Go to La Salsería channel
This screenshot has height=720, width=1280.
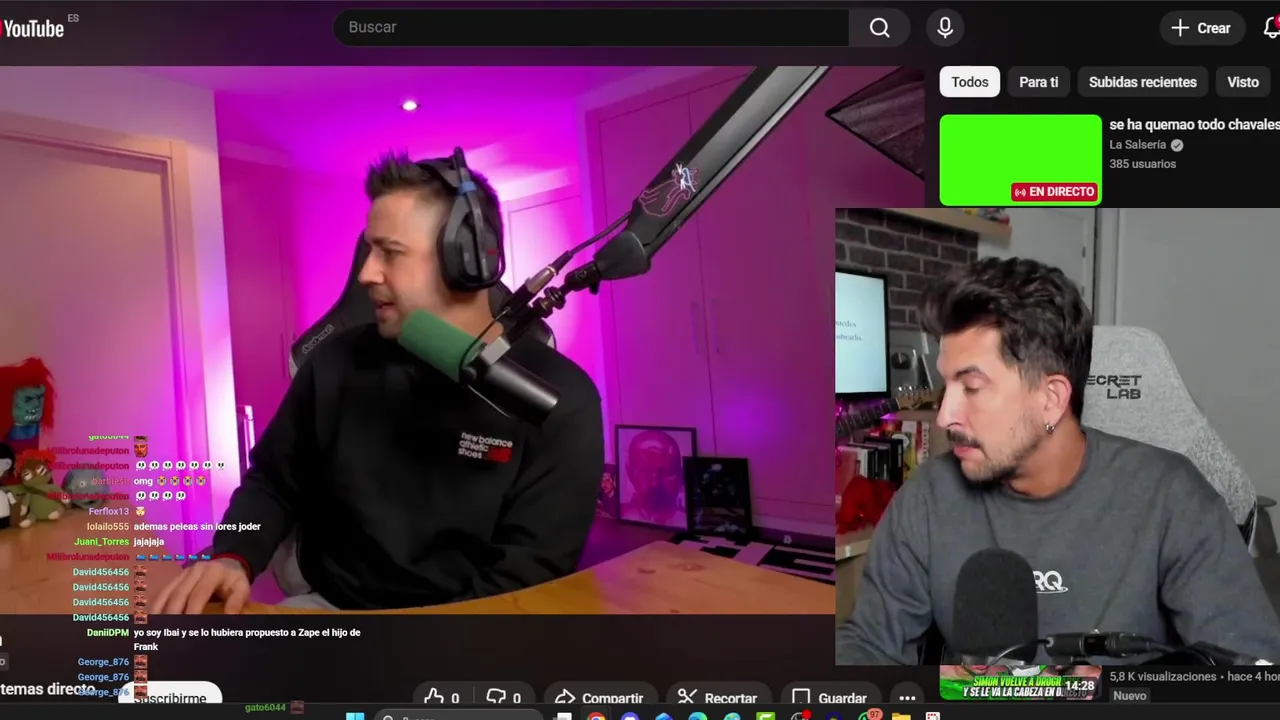(x=1138, y=144)
